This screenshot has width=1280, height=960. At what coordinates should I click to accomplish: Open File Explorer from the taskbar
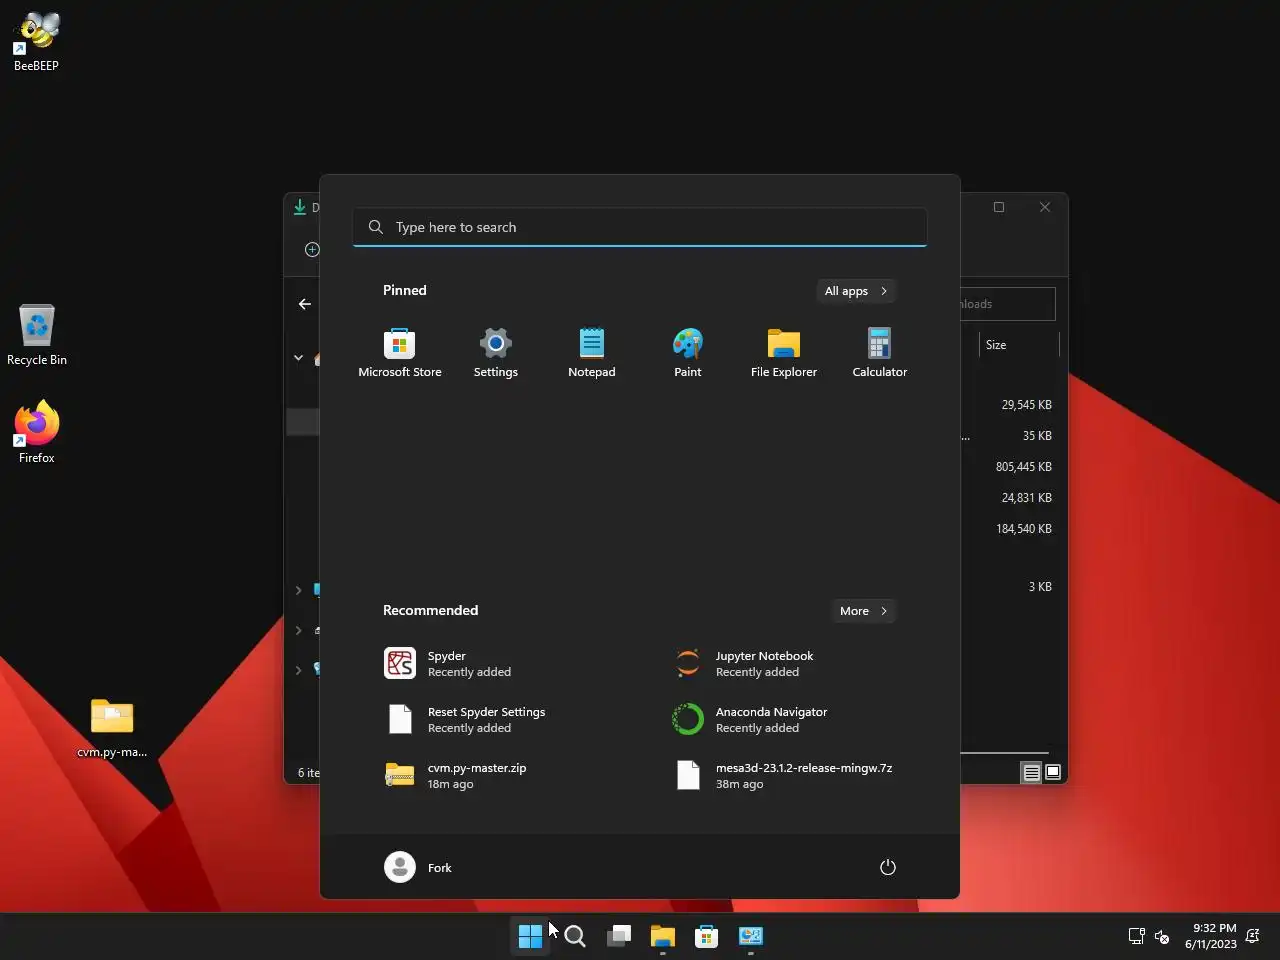[663, 936]
